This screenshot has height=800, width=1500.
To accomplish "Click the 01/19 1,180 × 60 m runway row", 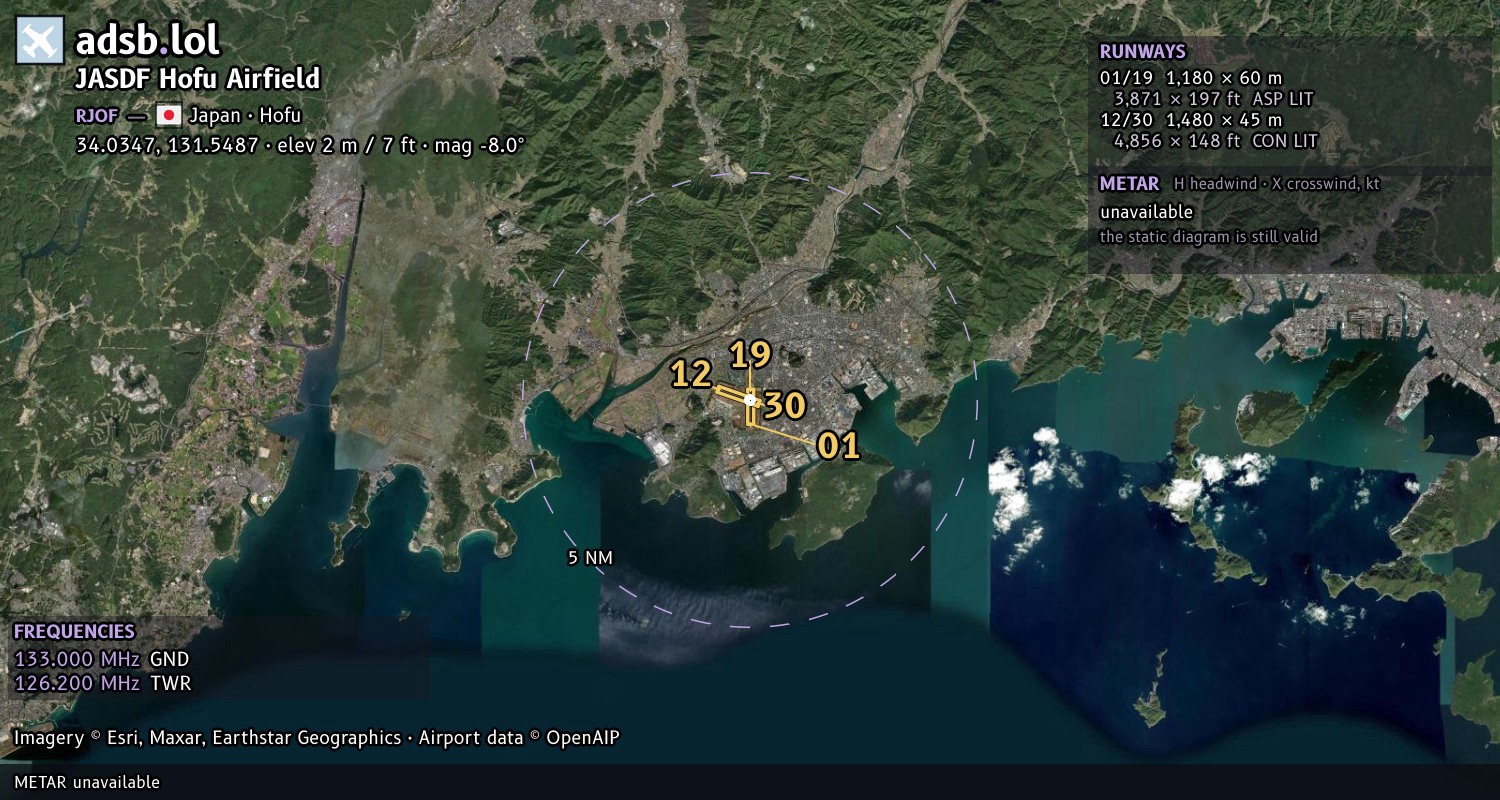I will (1190, 77).
